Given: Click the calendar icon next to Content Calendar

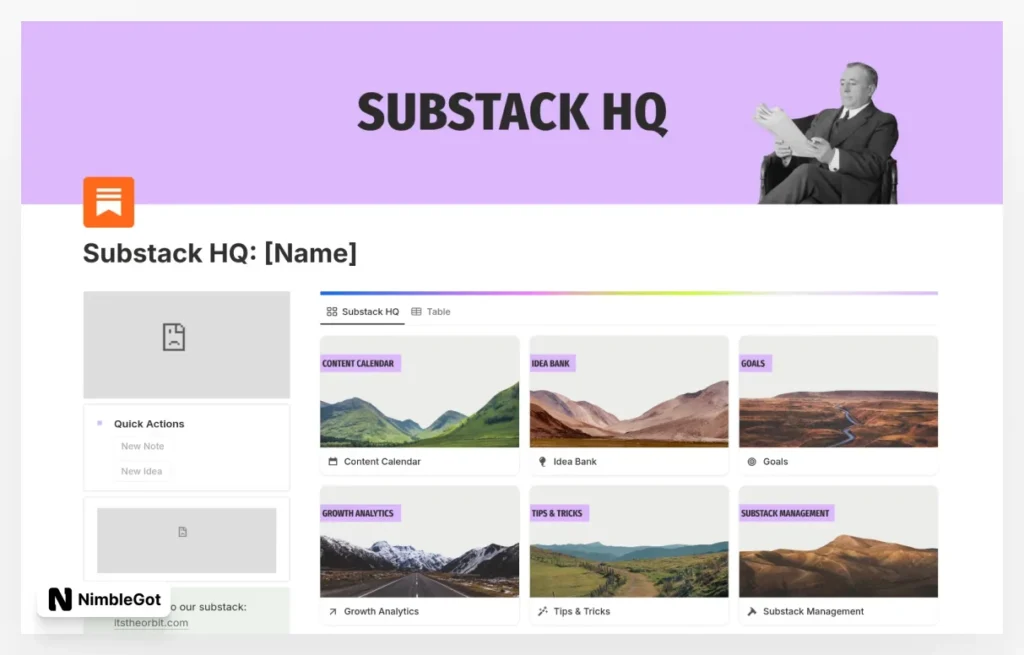Looking at the screenshot, I should [x=333, y=461].
